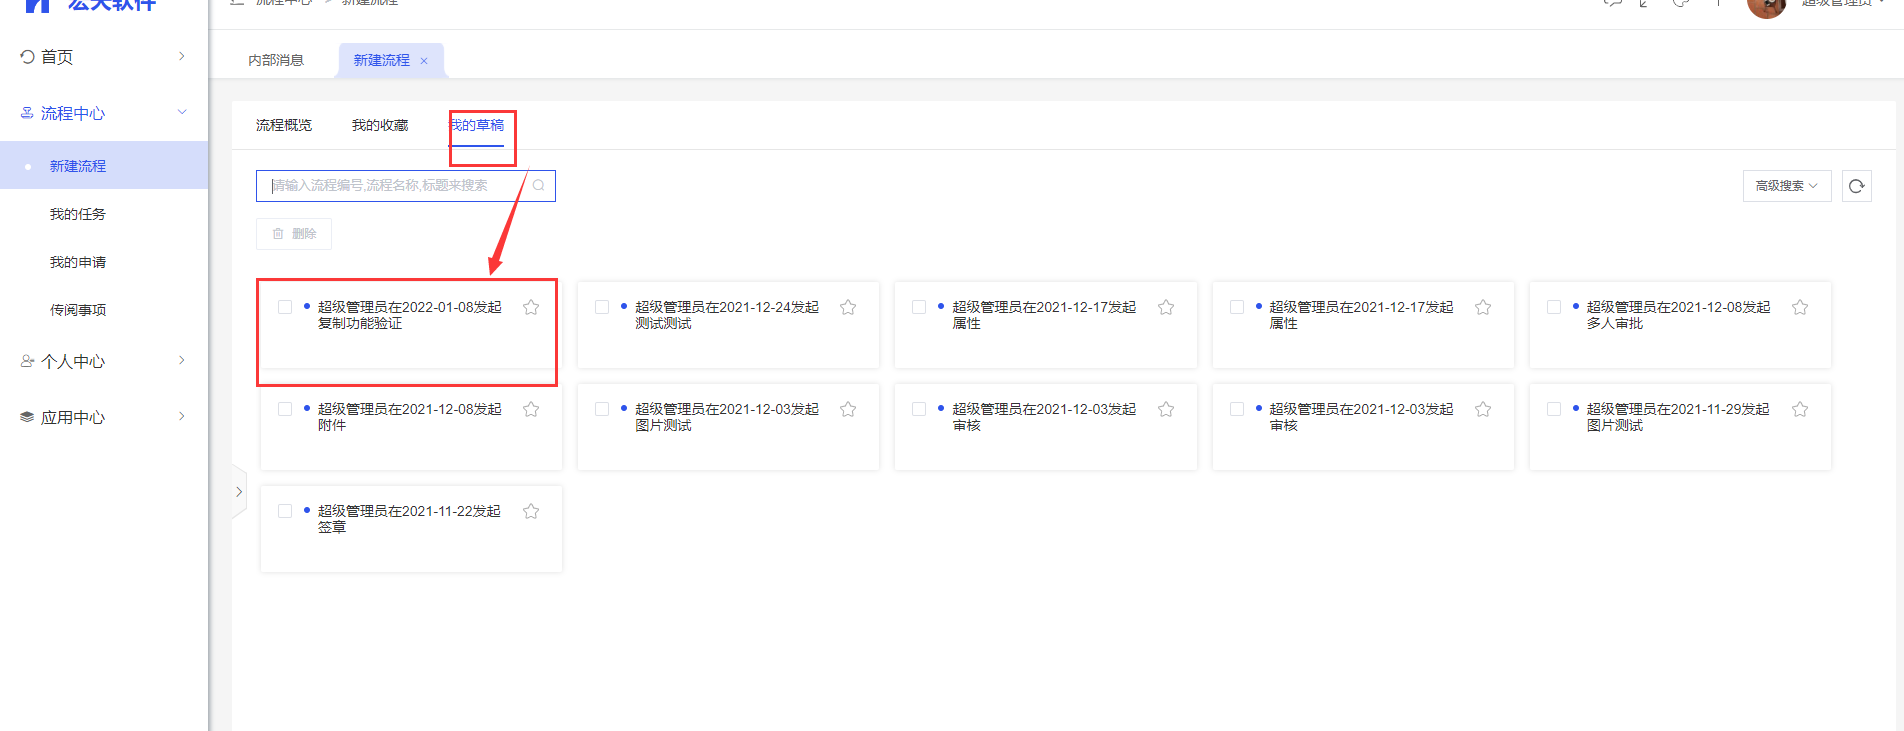Collapse the 流程中心 sidebar section
Screen dimensions: 1904x731
point(104,113)
